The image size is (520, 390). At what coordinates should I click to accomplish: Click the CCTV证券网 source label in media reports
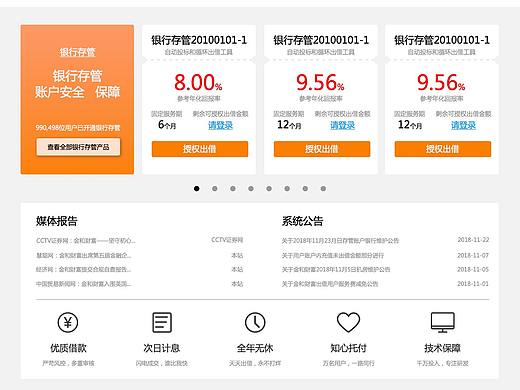[x=227, y=240]
